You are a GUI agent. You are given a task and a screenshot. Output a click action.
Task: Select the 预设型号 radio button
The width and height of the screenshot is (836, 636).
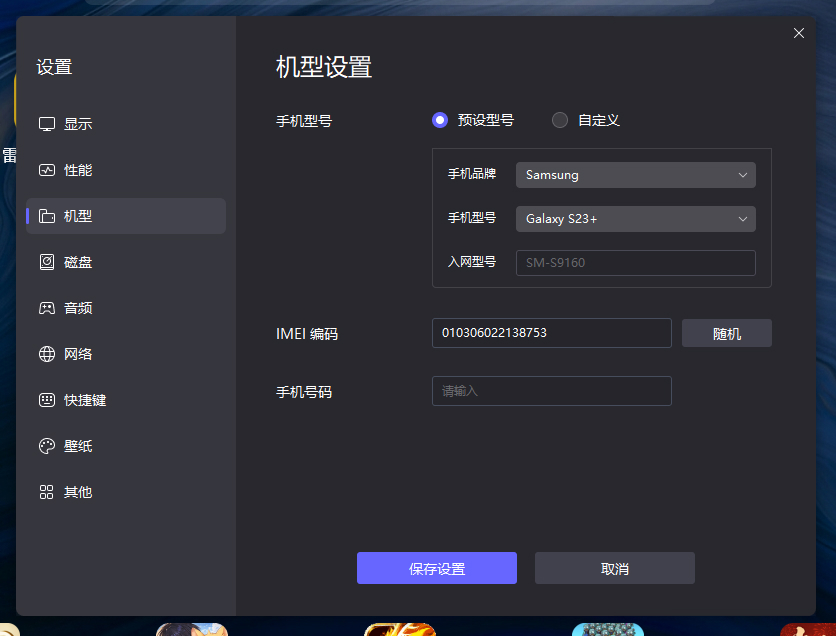click(439, 119)
